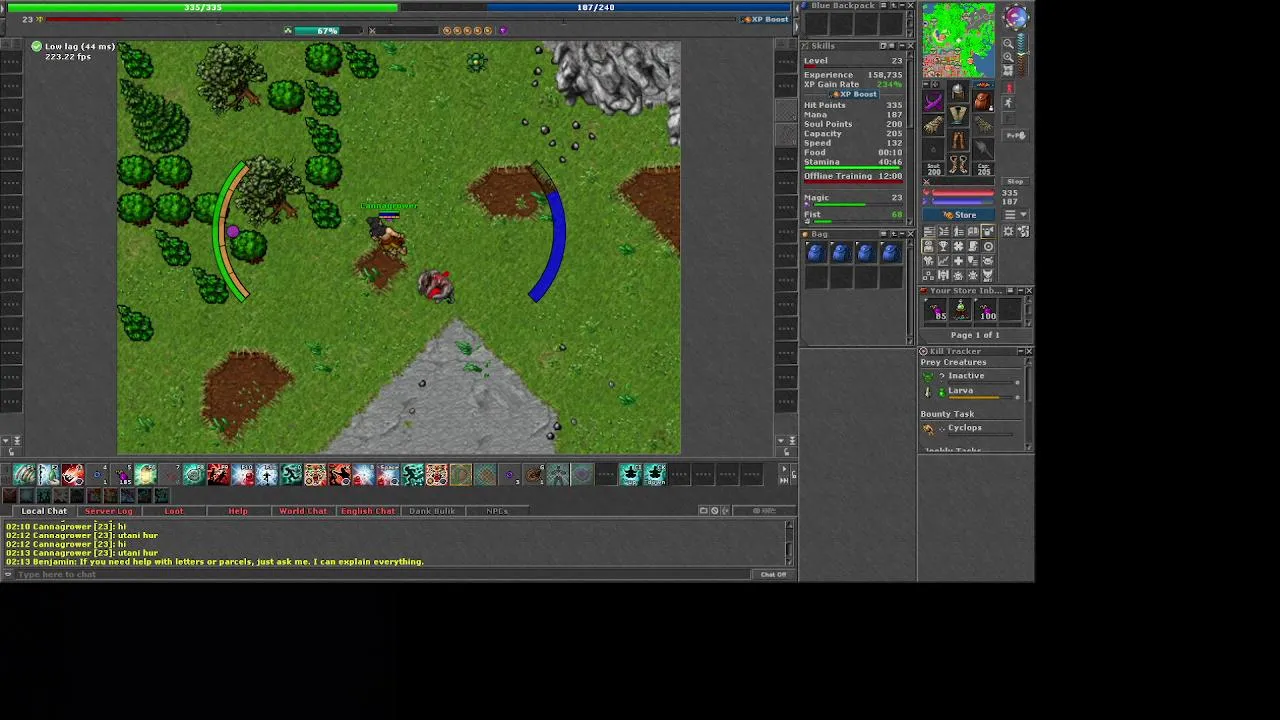Click the green hit points bar
The image size is (1280, 720).
pos(203,7)
